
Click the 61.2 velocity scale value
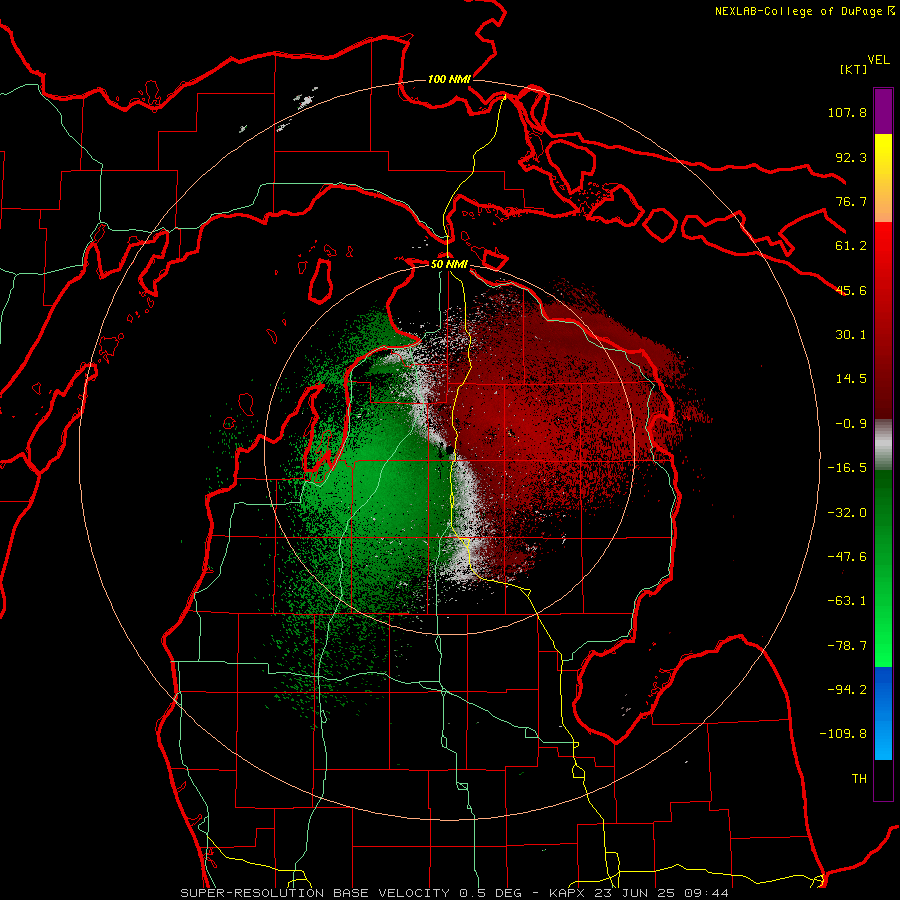click(x=851, y=246)
